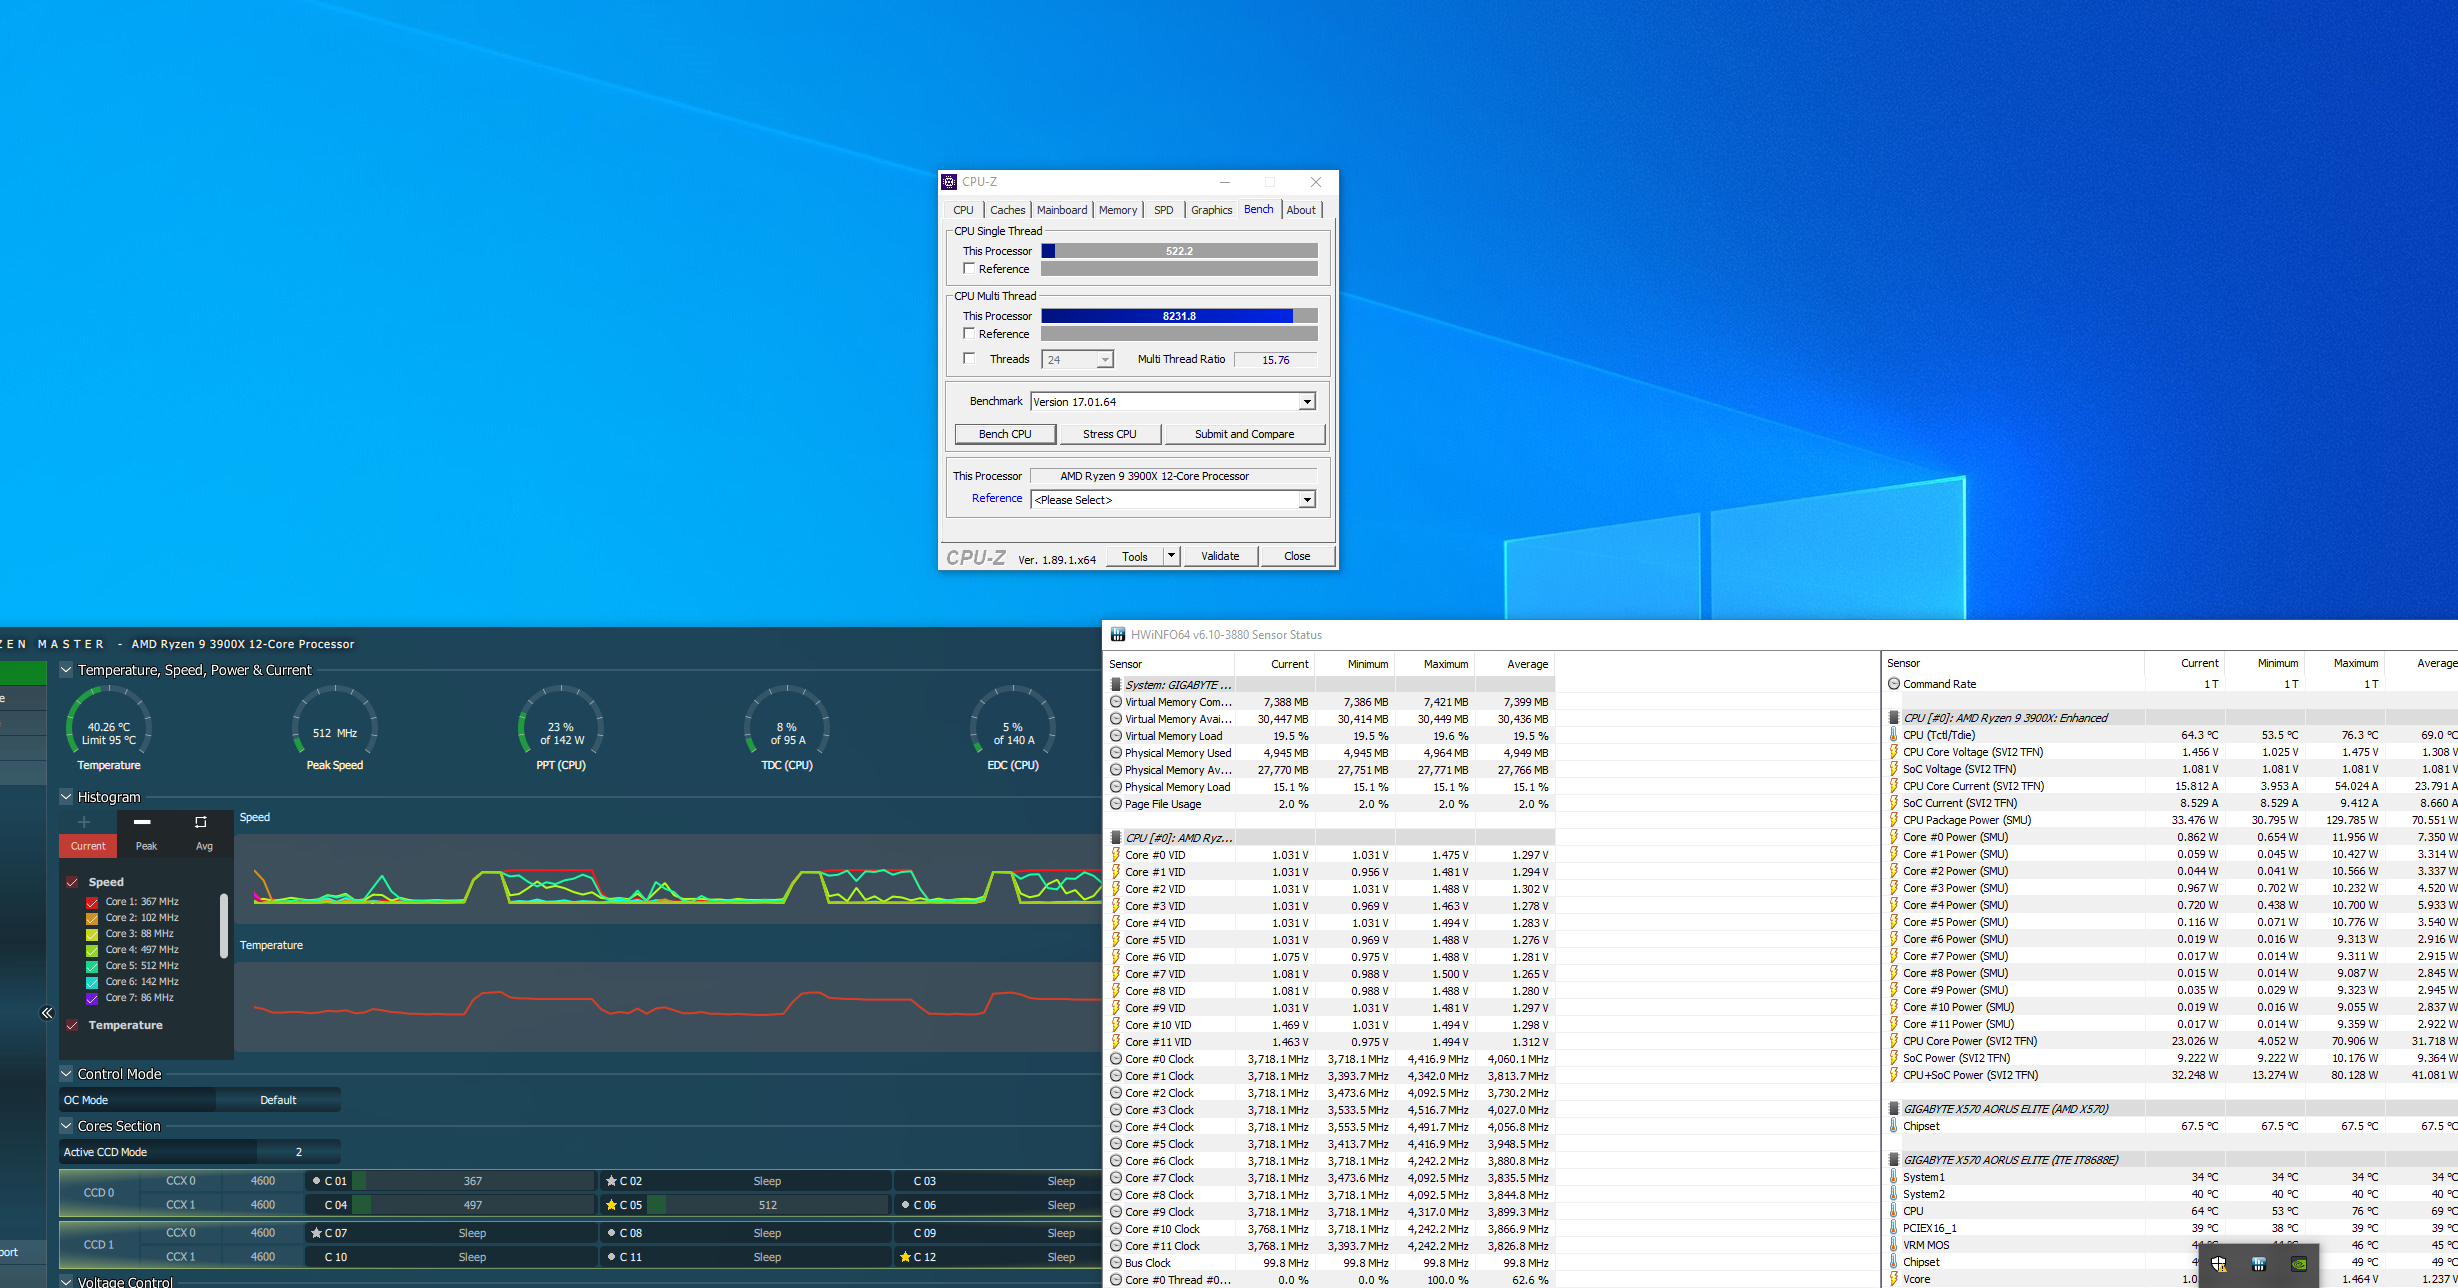The width and height of the screenshot is (2458, 1288).
Task: Click the Temperature 40.26 °C gauge
Action: click(x=109, y=727)
